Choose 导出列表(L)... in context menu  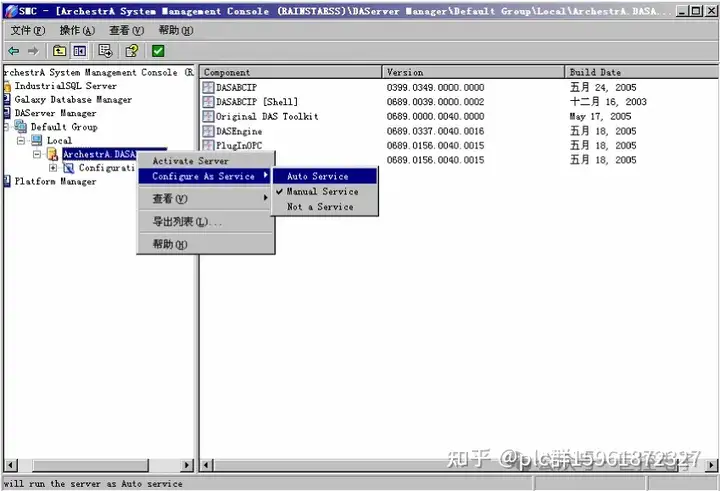click(204, 222)
